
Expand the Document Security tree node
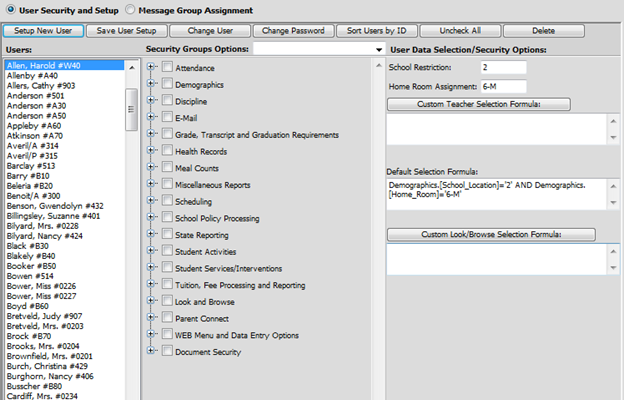pos(151,351)
